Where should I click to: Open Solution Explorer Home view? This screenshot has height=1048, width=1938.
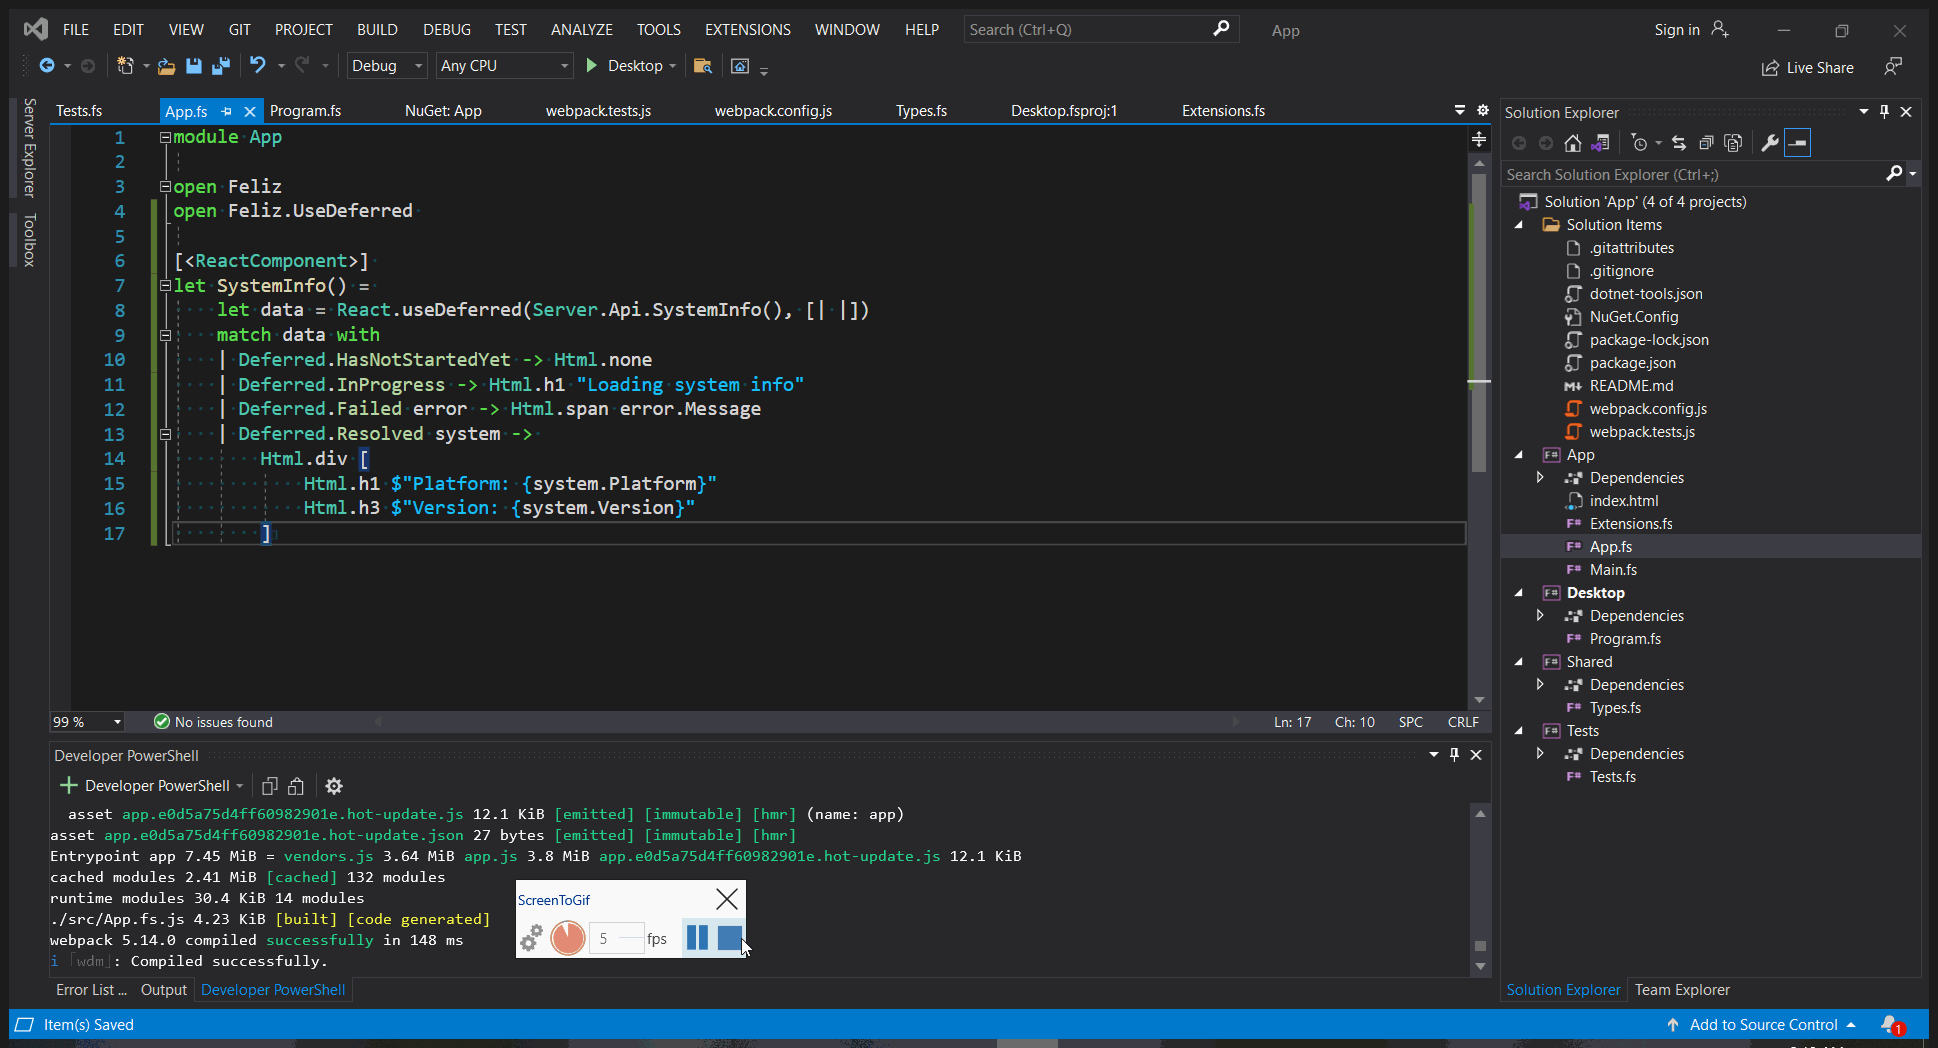(1572, 142)
